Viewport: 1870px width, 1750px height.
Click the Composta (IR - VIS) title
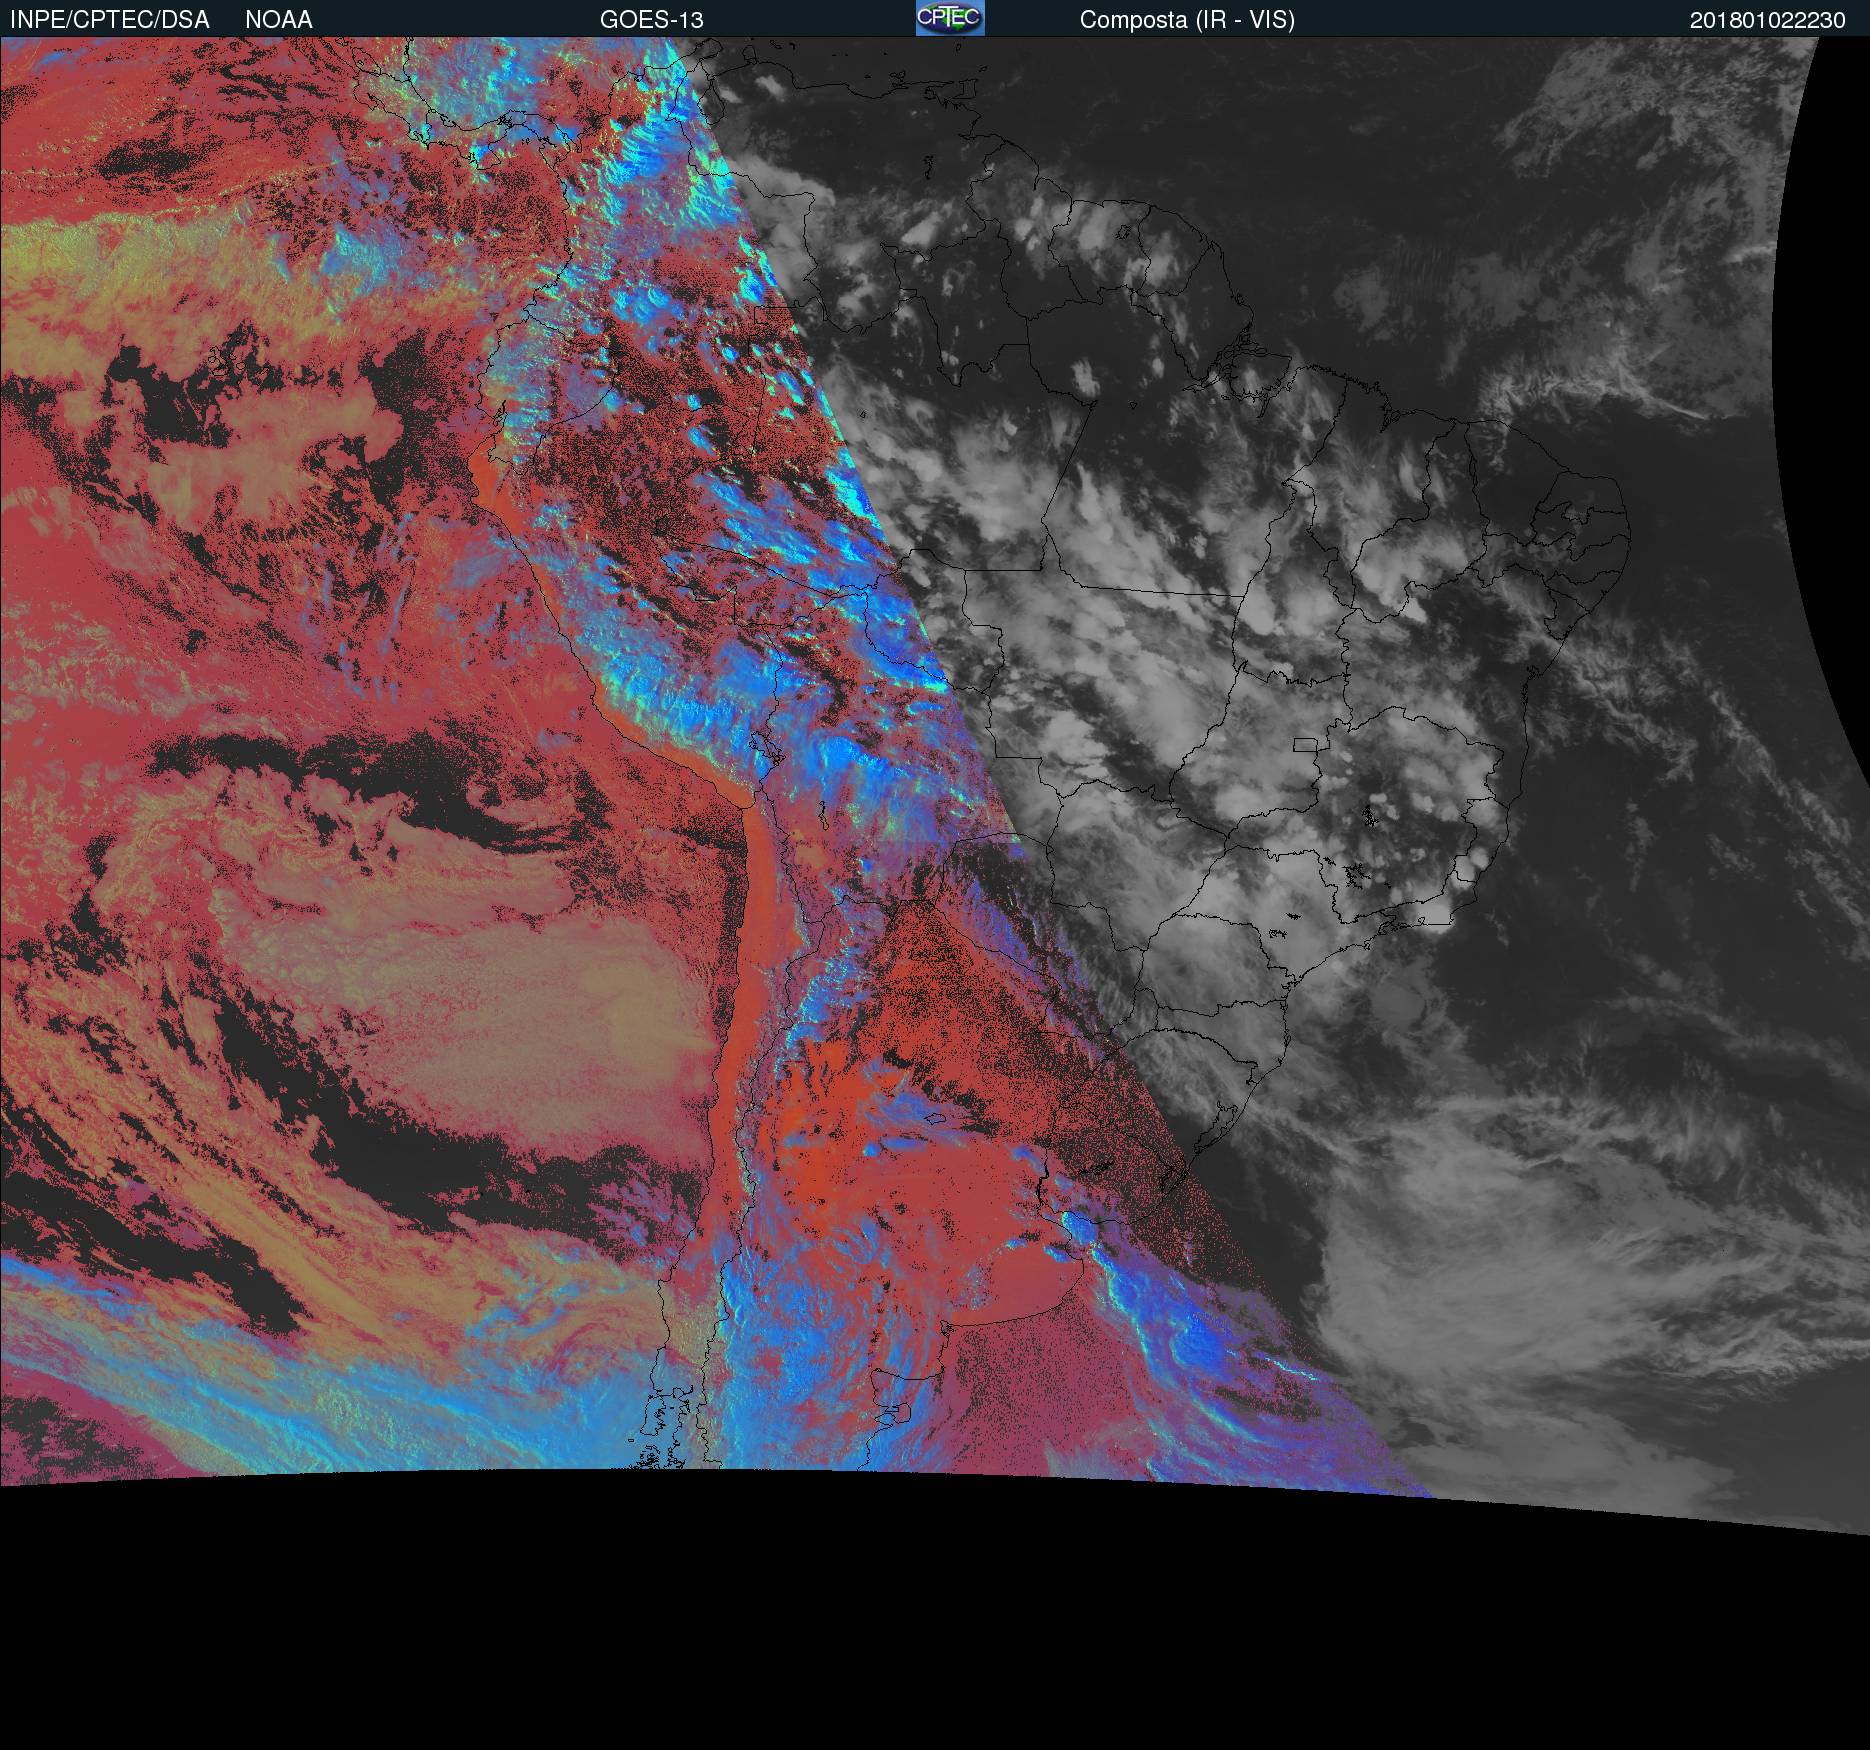[1187, 20]
